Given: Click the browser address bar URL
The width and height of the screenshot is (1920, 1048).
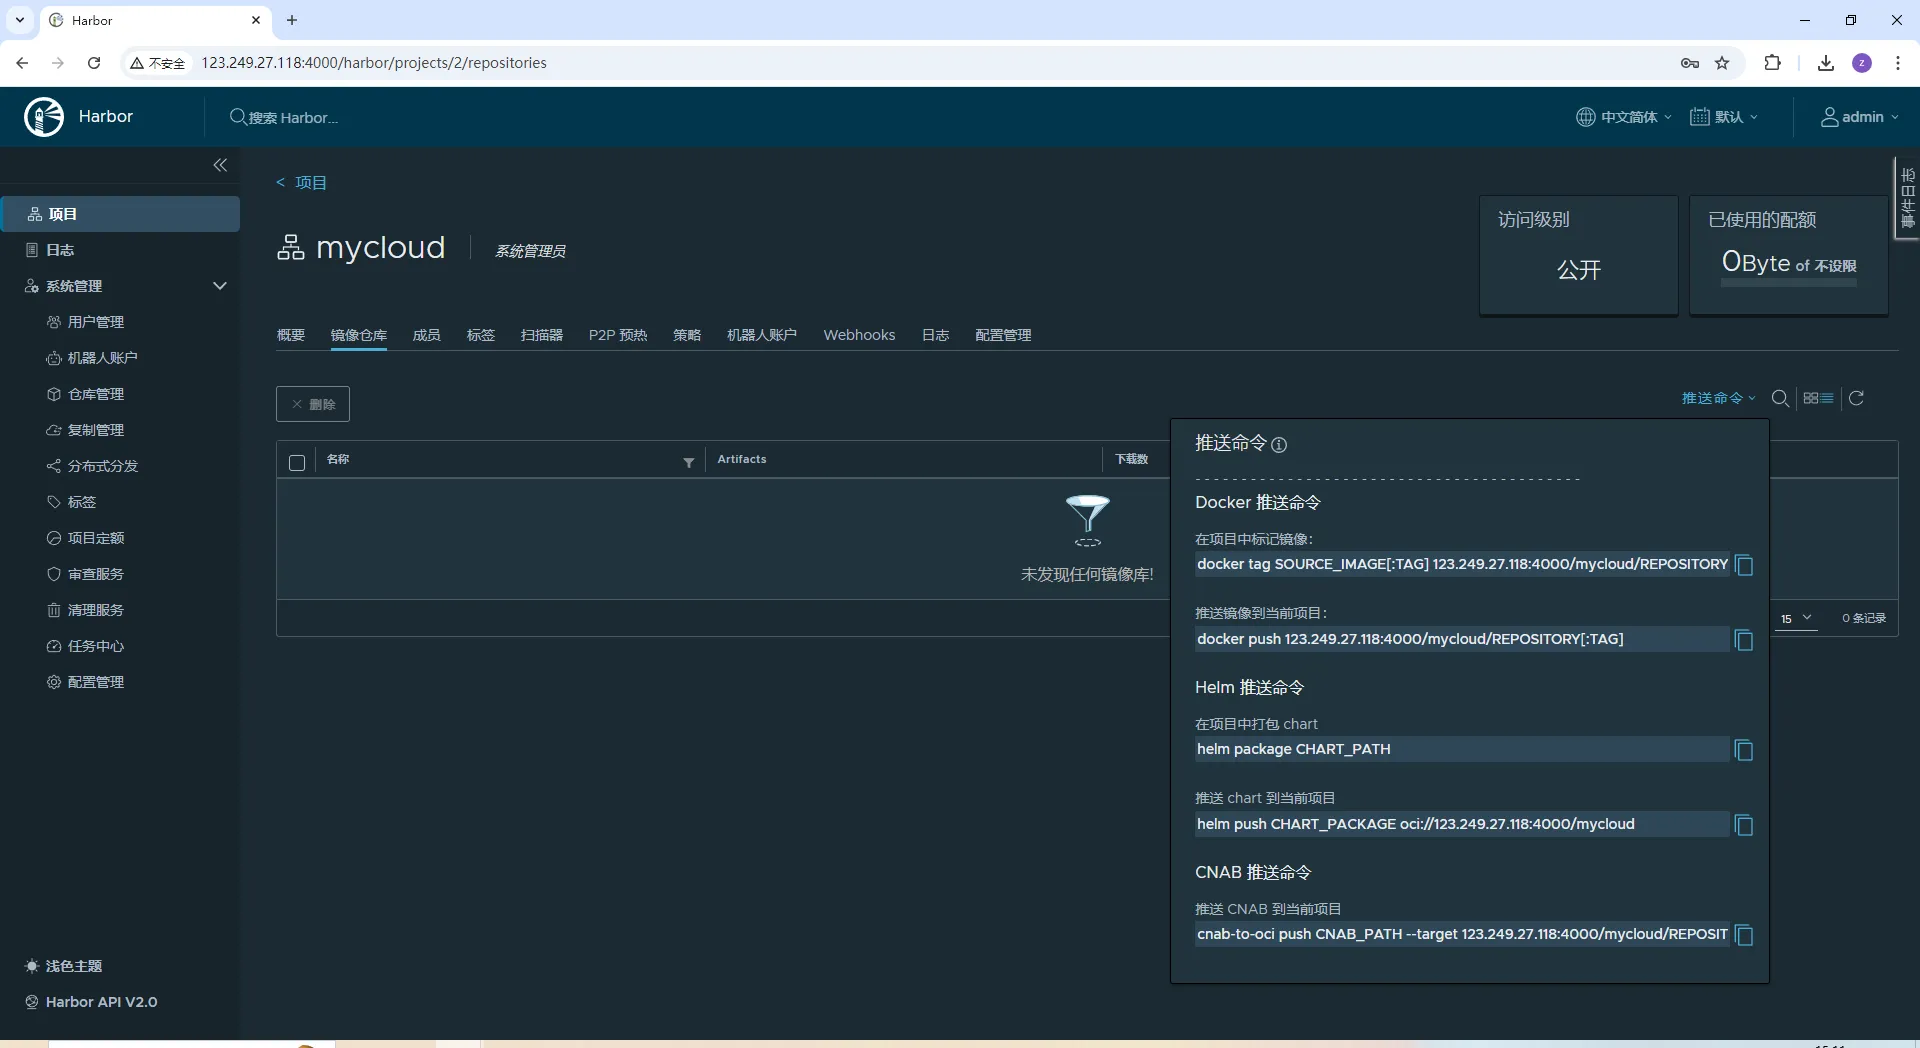Looking at the screenshot, I should pos(374,63).
